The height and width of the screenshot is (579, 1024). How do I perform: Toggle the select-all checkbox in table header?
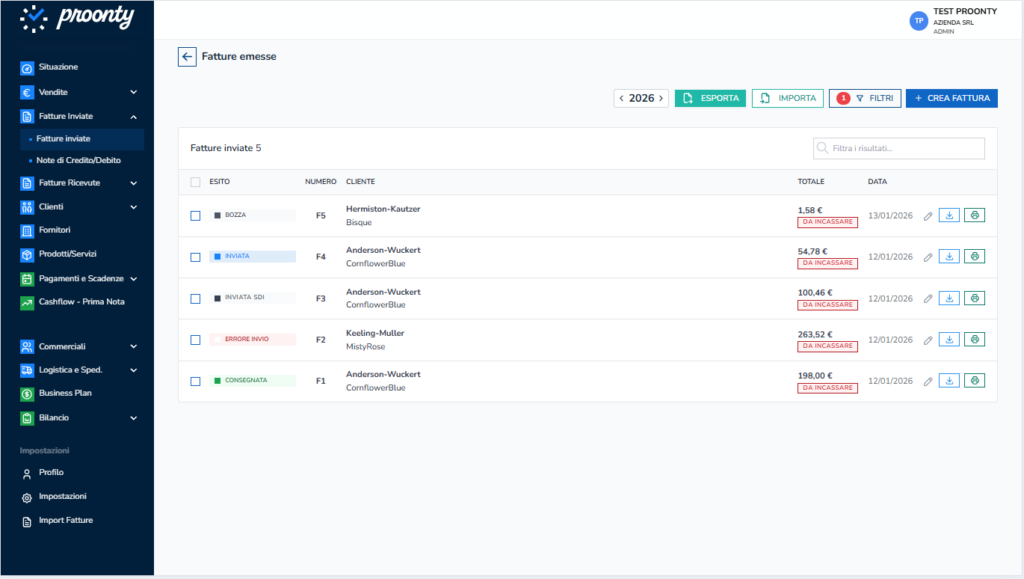[196, 182]
